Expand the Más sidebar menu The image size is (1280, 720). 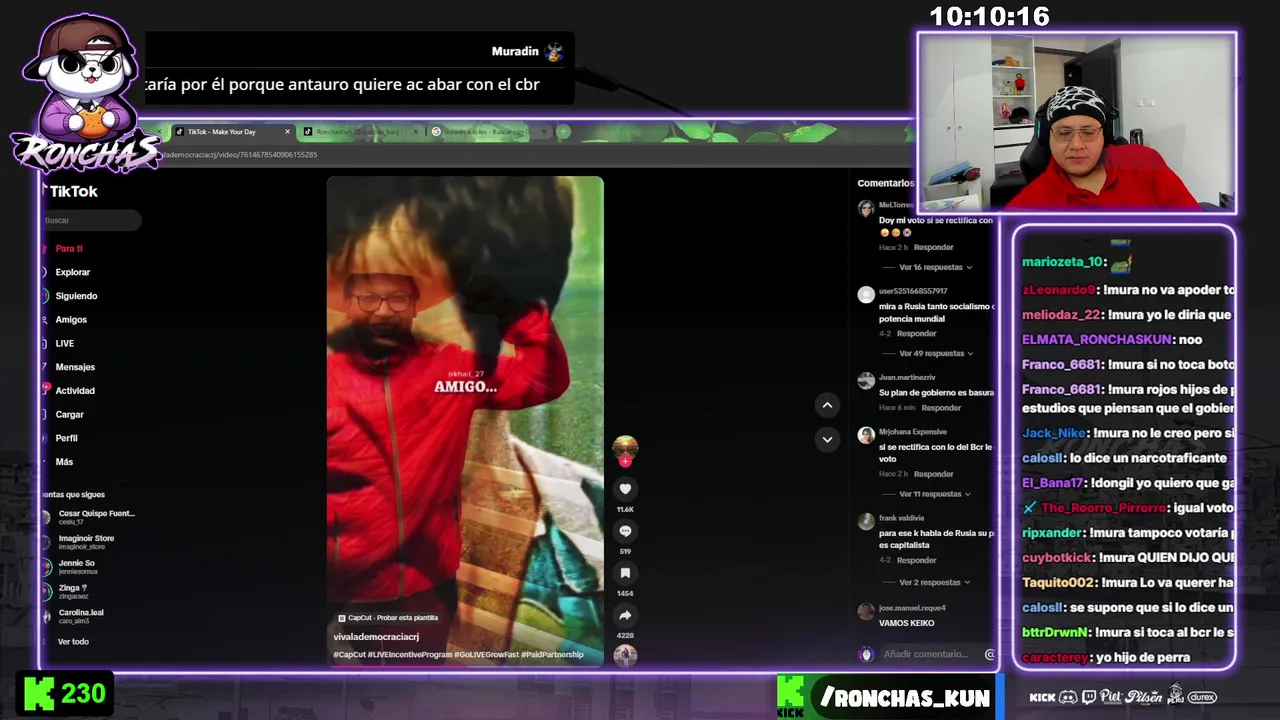pos(64,462)
